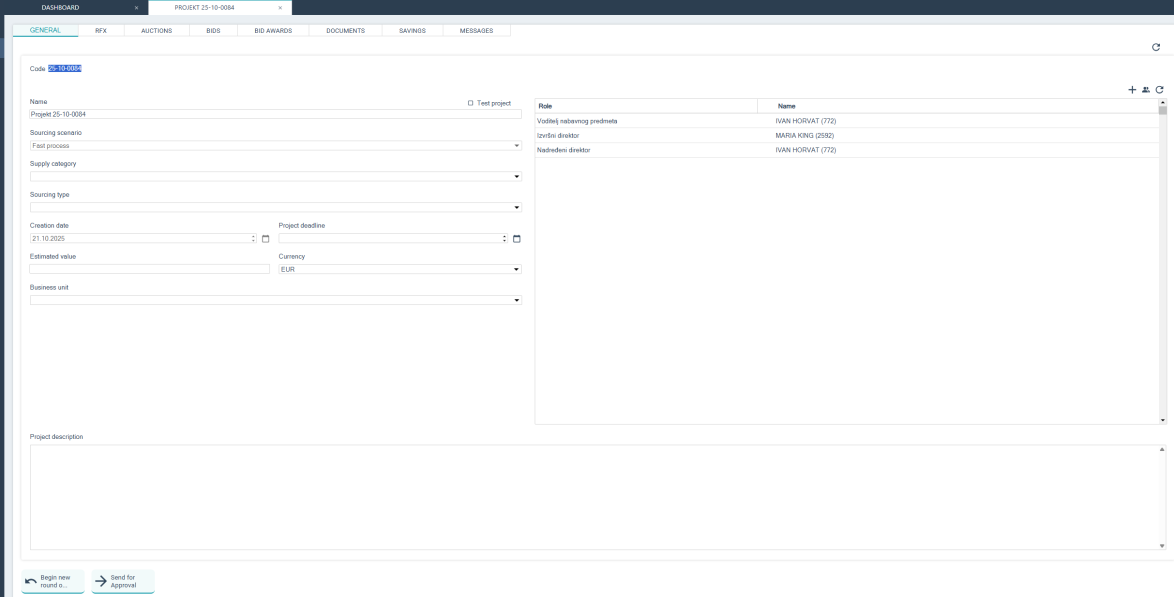Close the Dashboard tab
The height and width of the screenshot is (597, 1174).
(x=136, y=8)
